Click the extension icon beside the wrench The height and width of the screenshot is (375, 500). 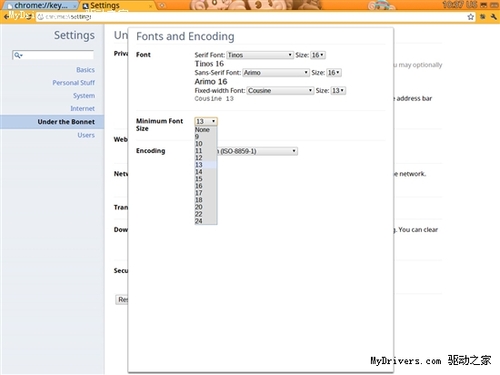[x=482, y=17]
